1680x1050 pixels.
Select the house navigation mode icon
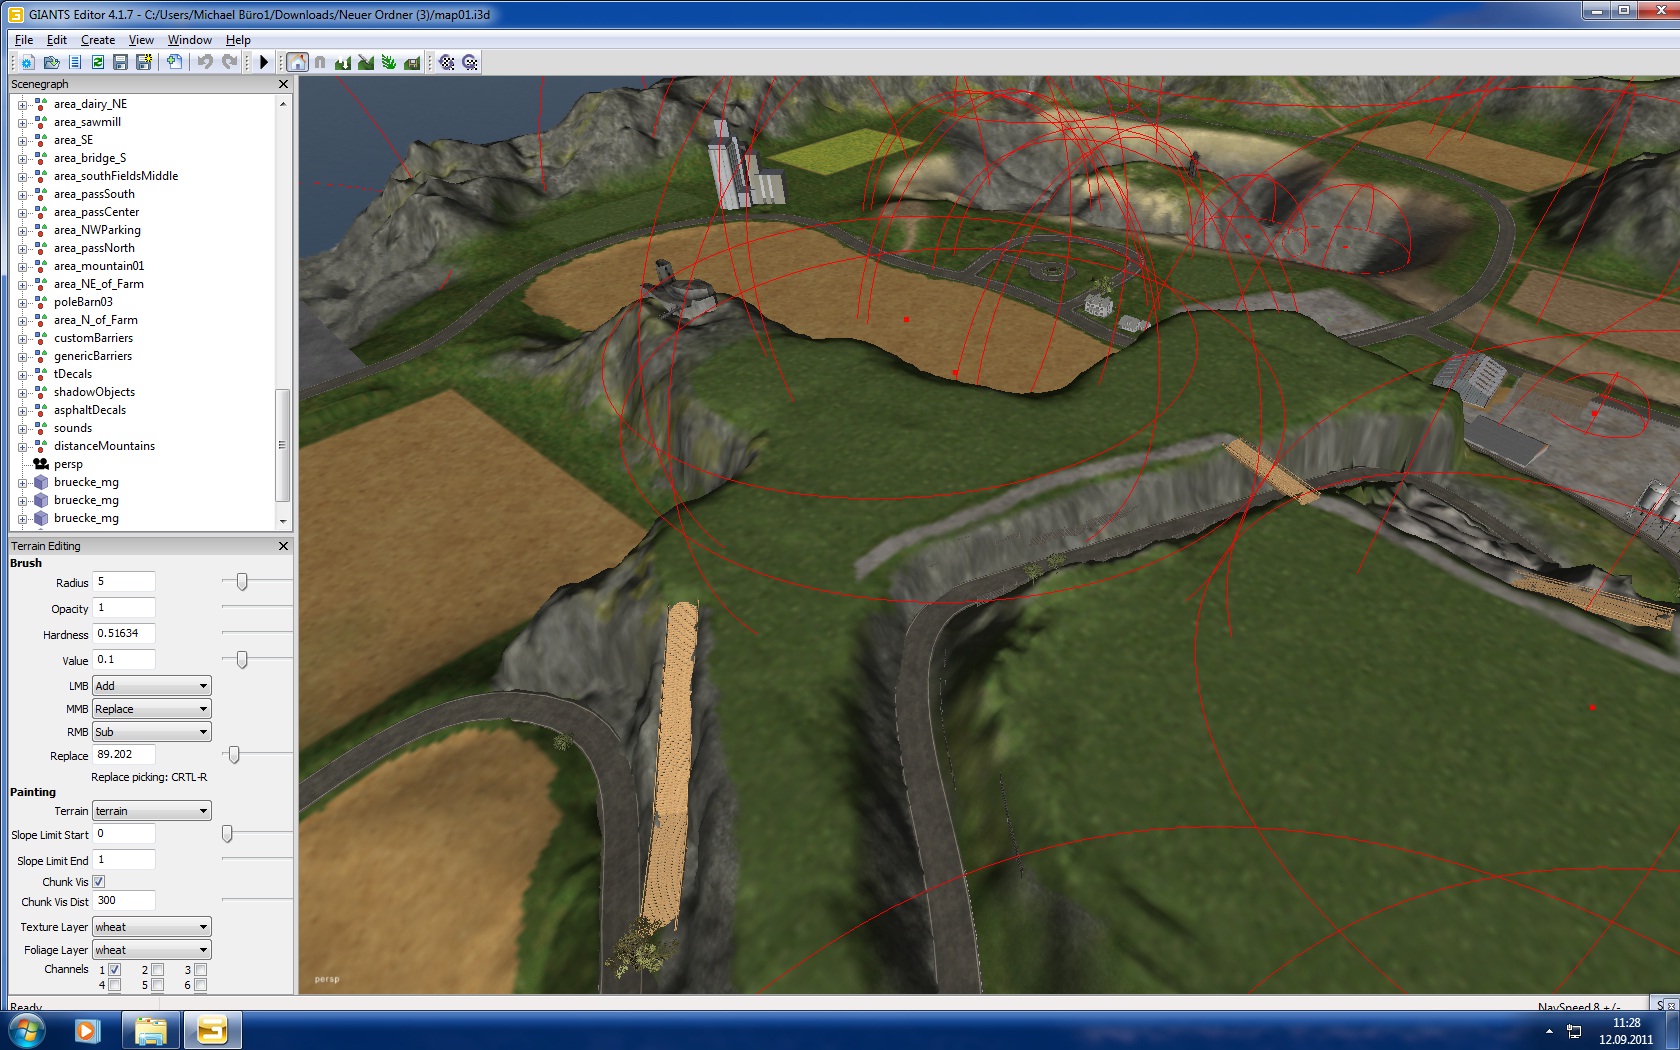click(x=297, y=62)
